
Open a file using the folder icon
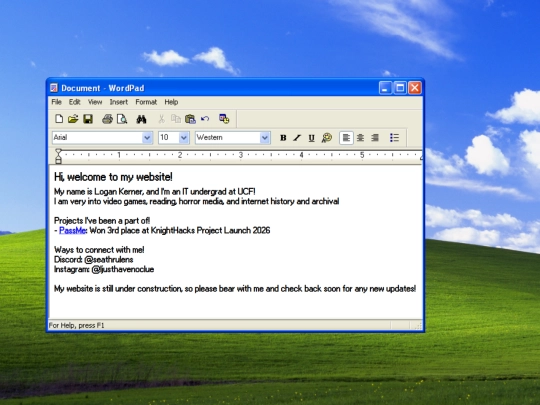[x=73, y=119]
